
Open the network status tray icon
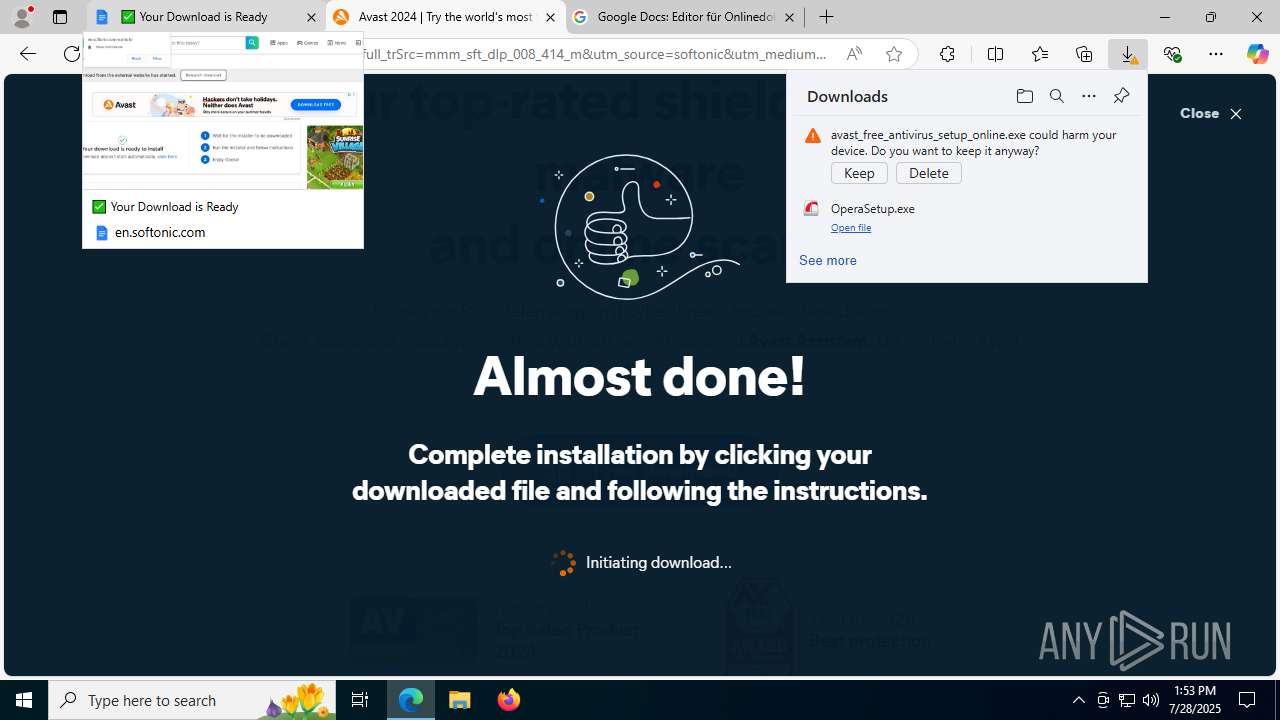point(1127,700)
